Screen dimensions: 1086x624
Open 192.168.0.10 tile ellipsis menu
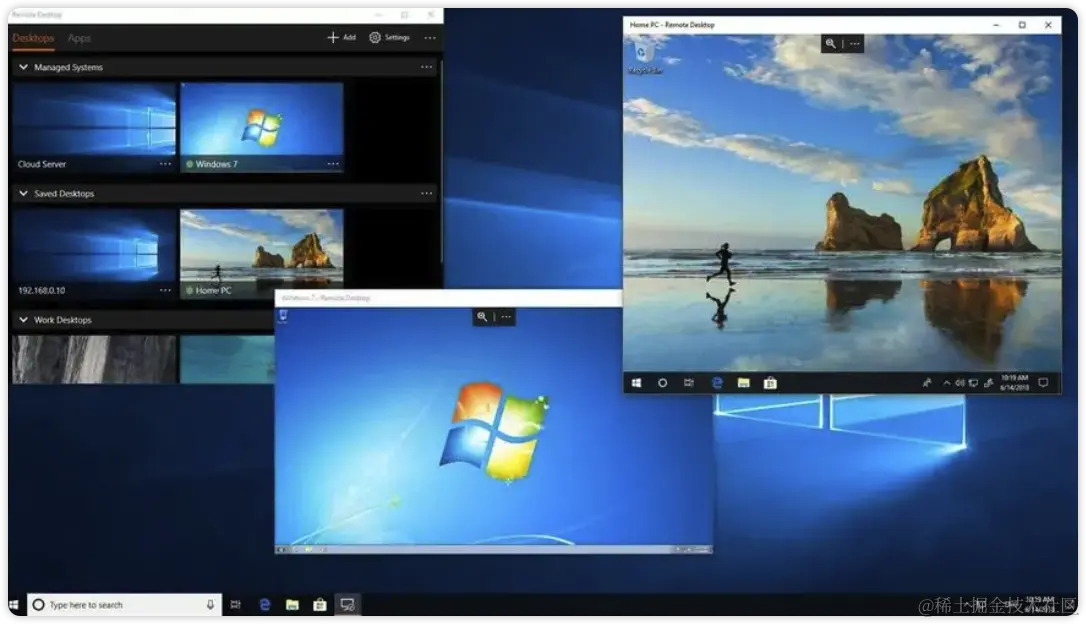point(166,290)
